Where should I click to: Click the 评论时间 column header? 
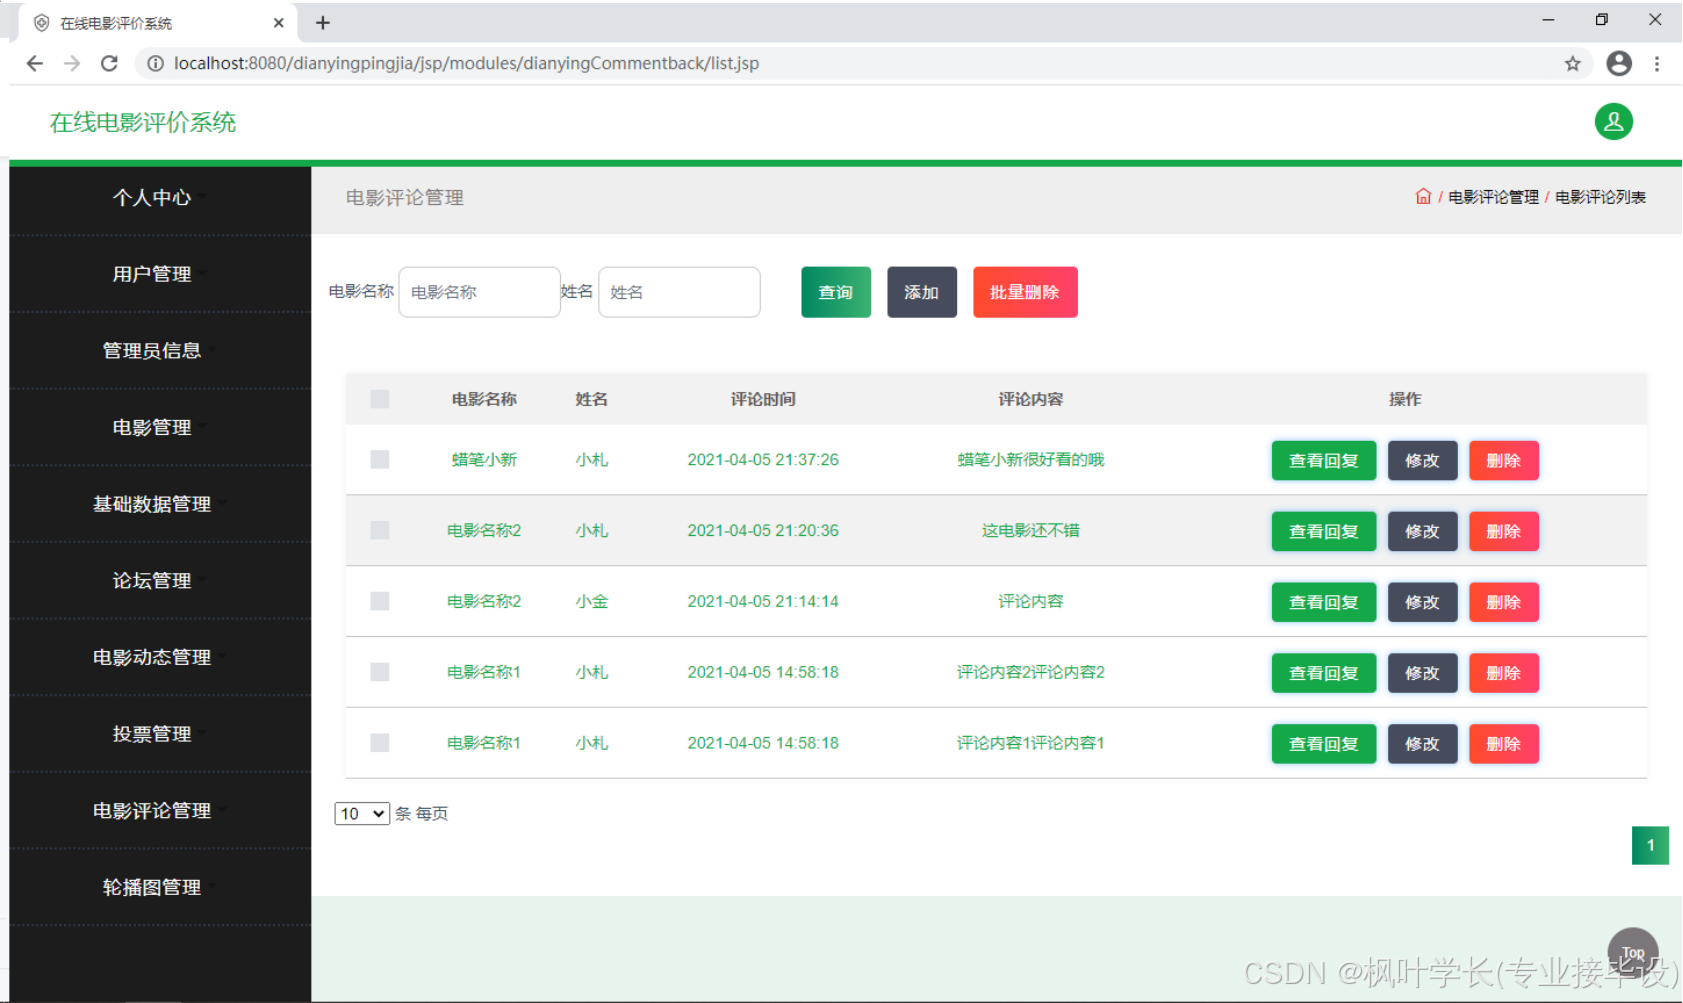(763, 399)
